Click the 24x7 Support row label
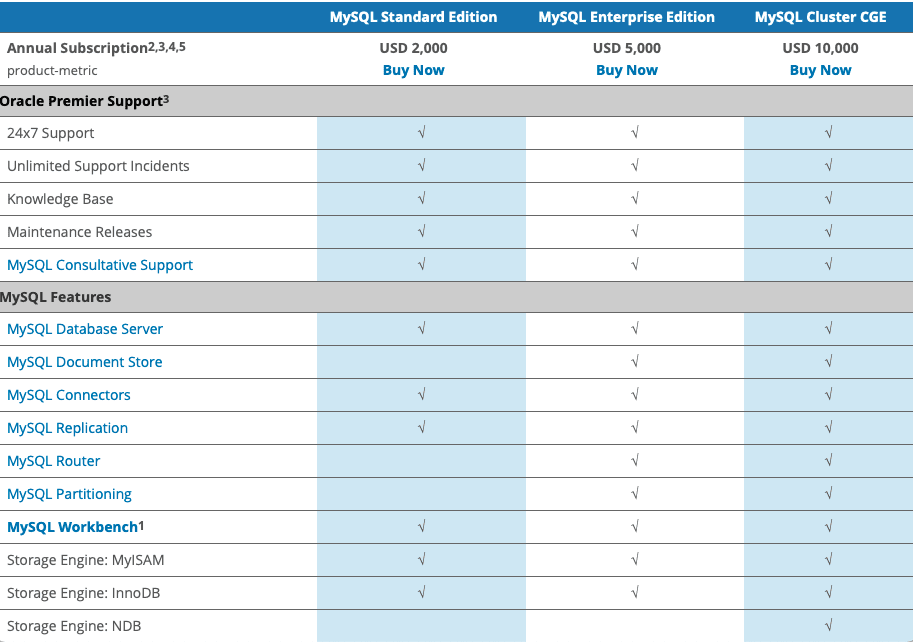 [50, 133]
